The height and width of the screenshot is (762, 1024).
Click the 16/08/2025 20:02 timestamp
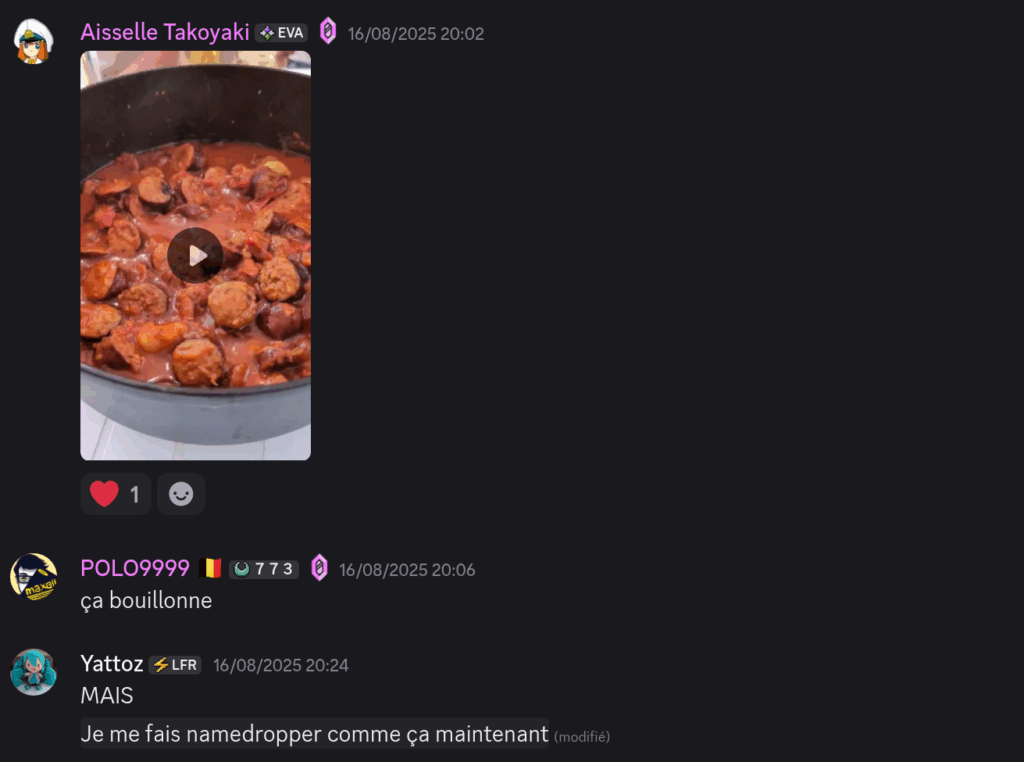click(416, 34)
